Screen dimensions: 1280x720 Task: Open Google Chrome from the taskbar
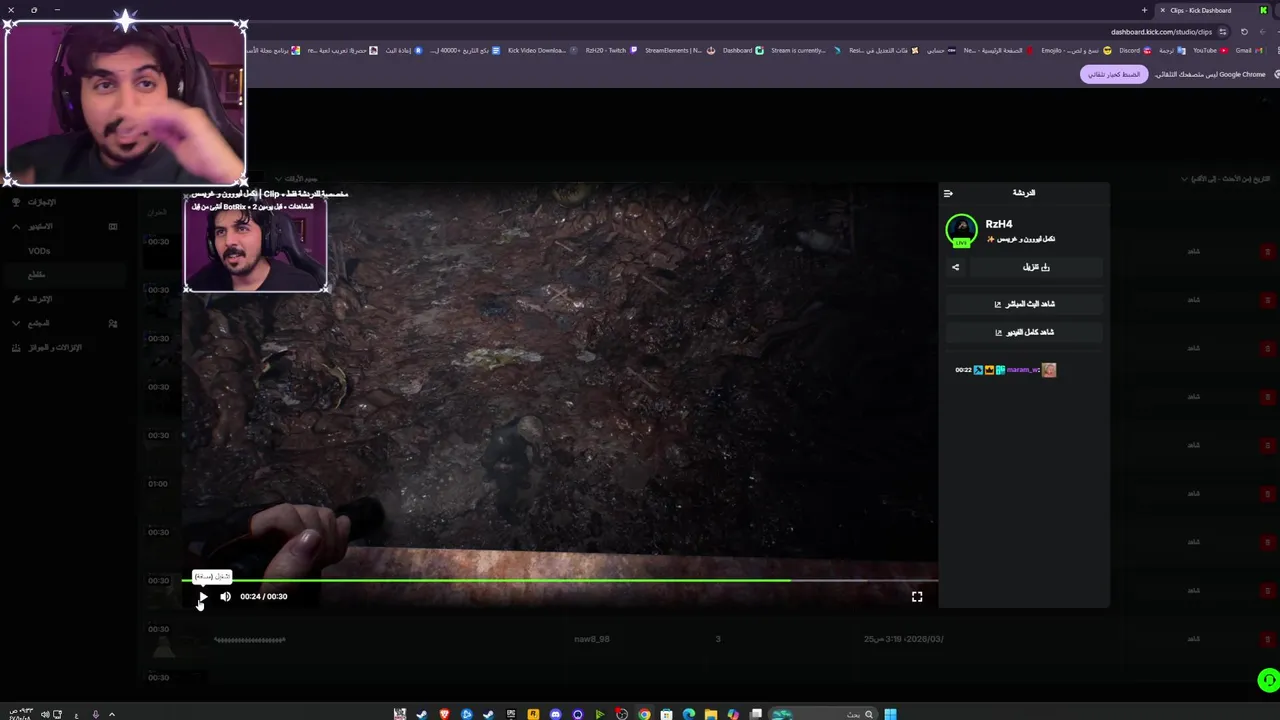click(x=644, y=714)
